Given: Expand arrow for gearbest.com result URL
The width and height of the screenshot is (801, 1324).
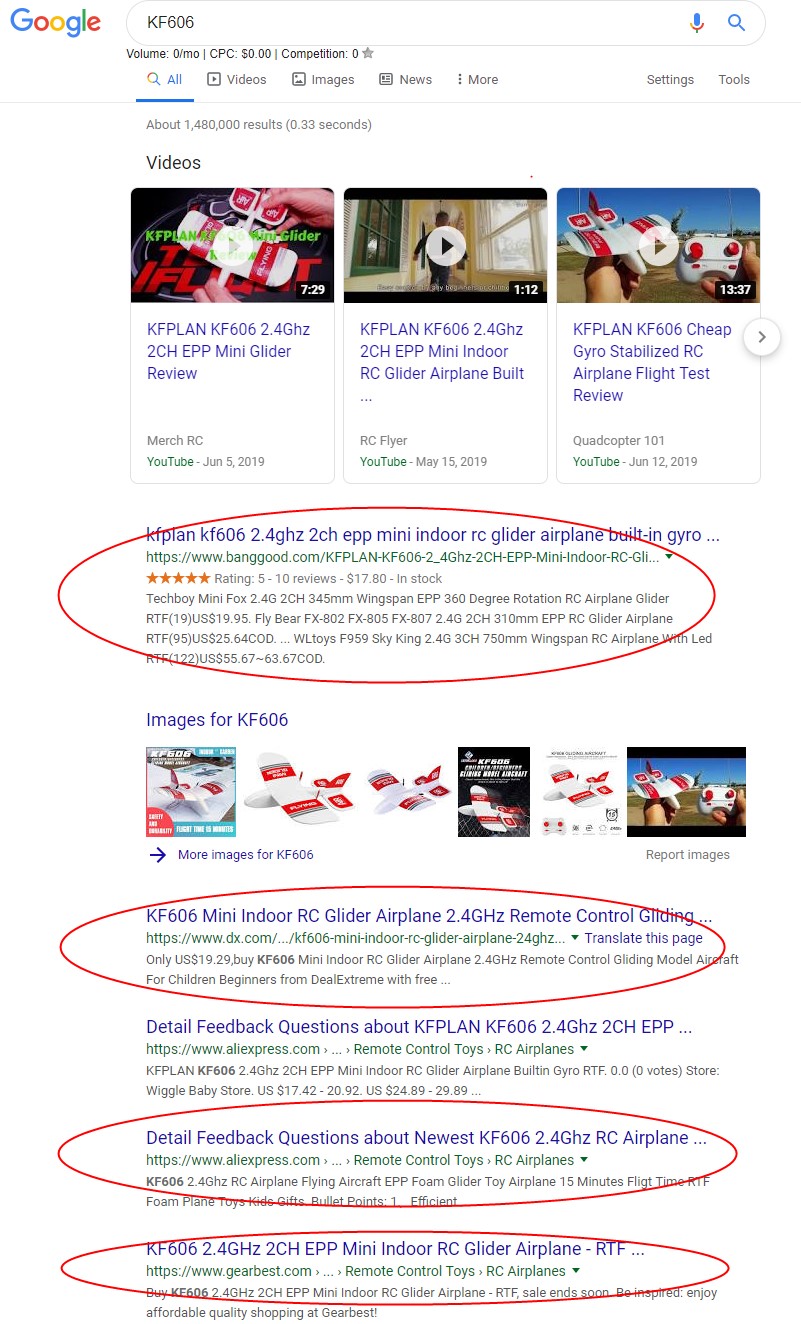Looking at the screenshot, I should click(576, 1271).
